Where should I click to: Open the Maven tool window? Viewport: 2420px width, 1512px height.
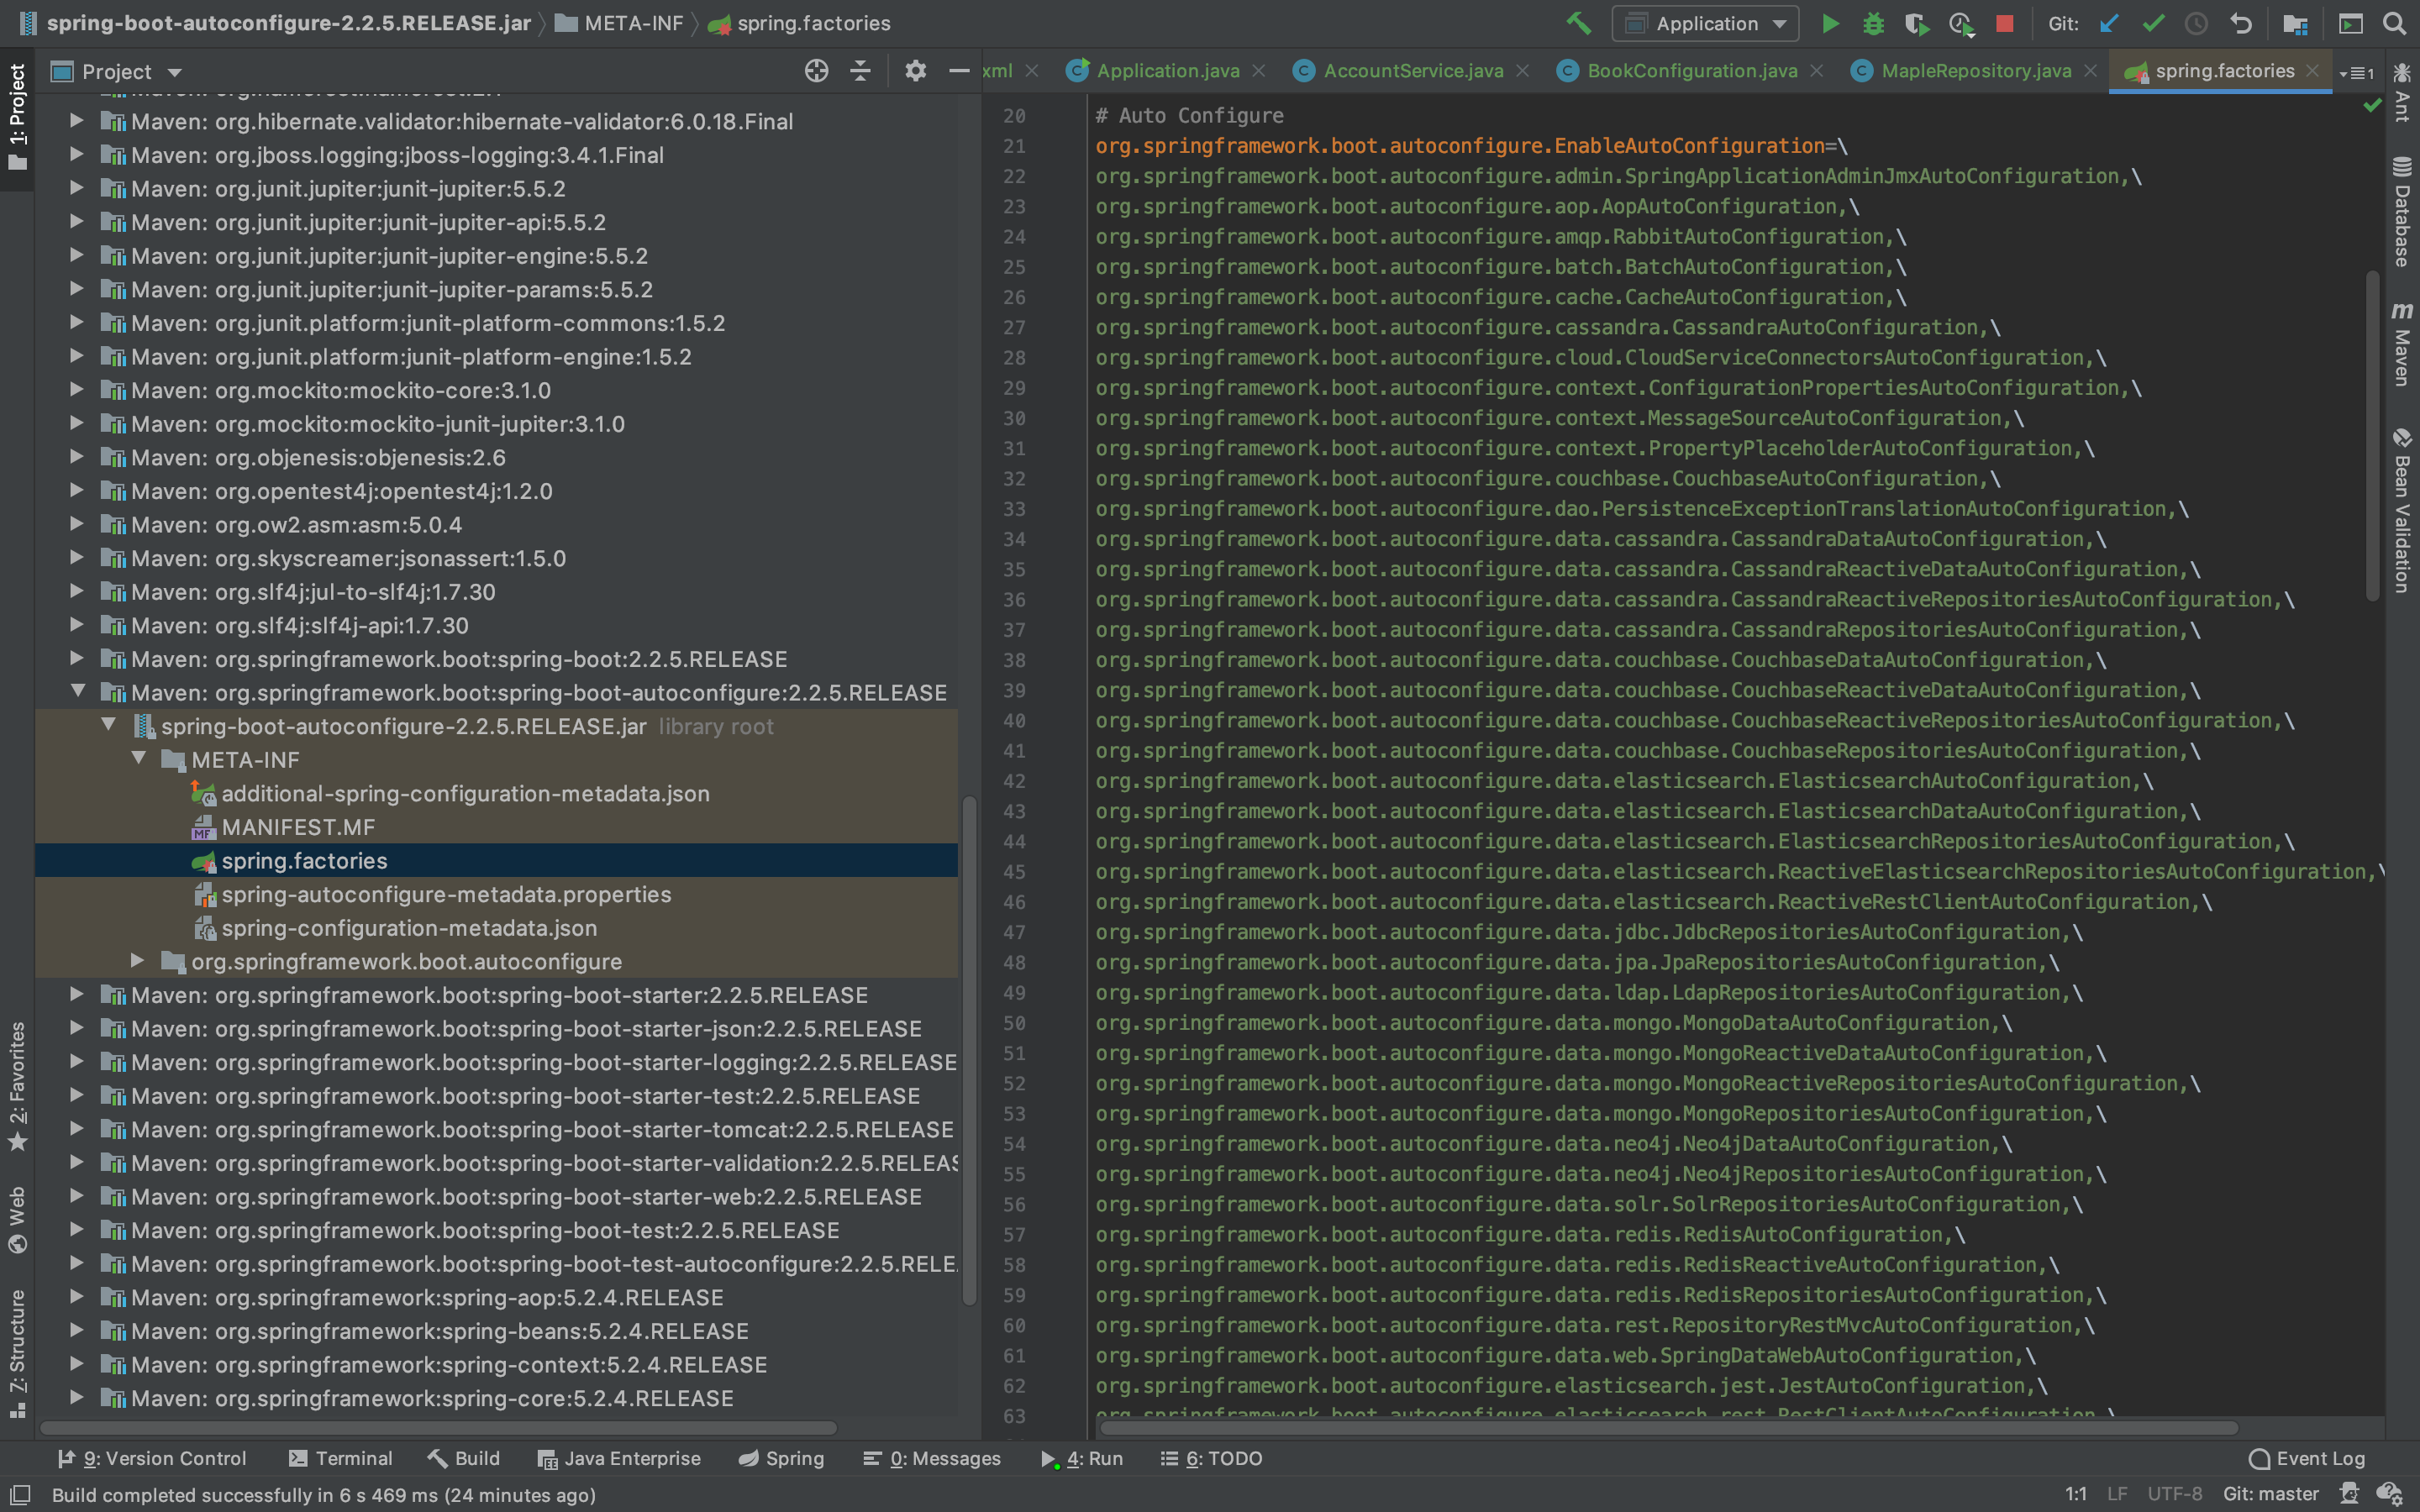2402,345
